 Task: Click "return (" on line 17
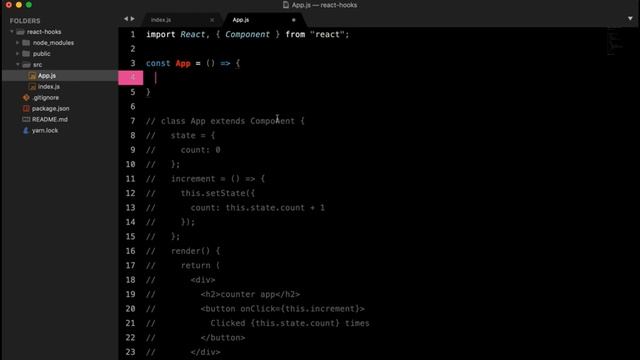coord(200,265)
